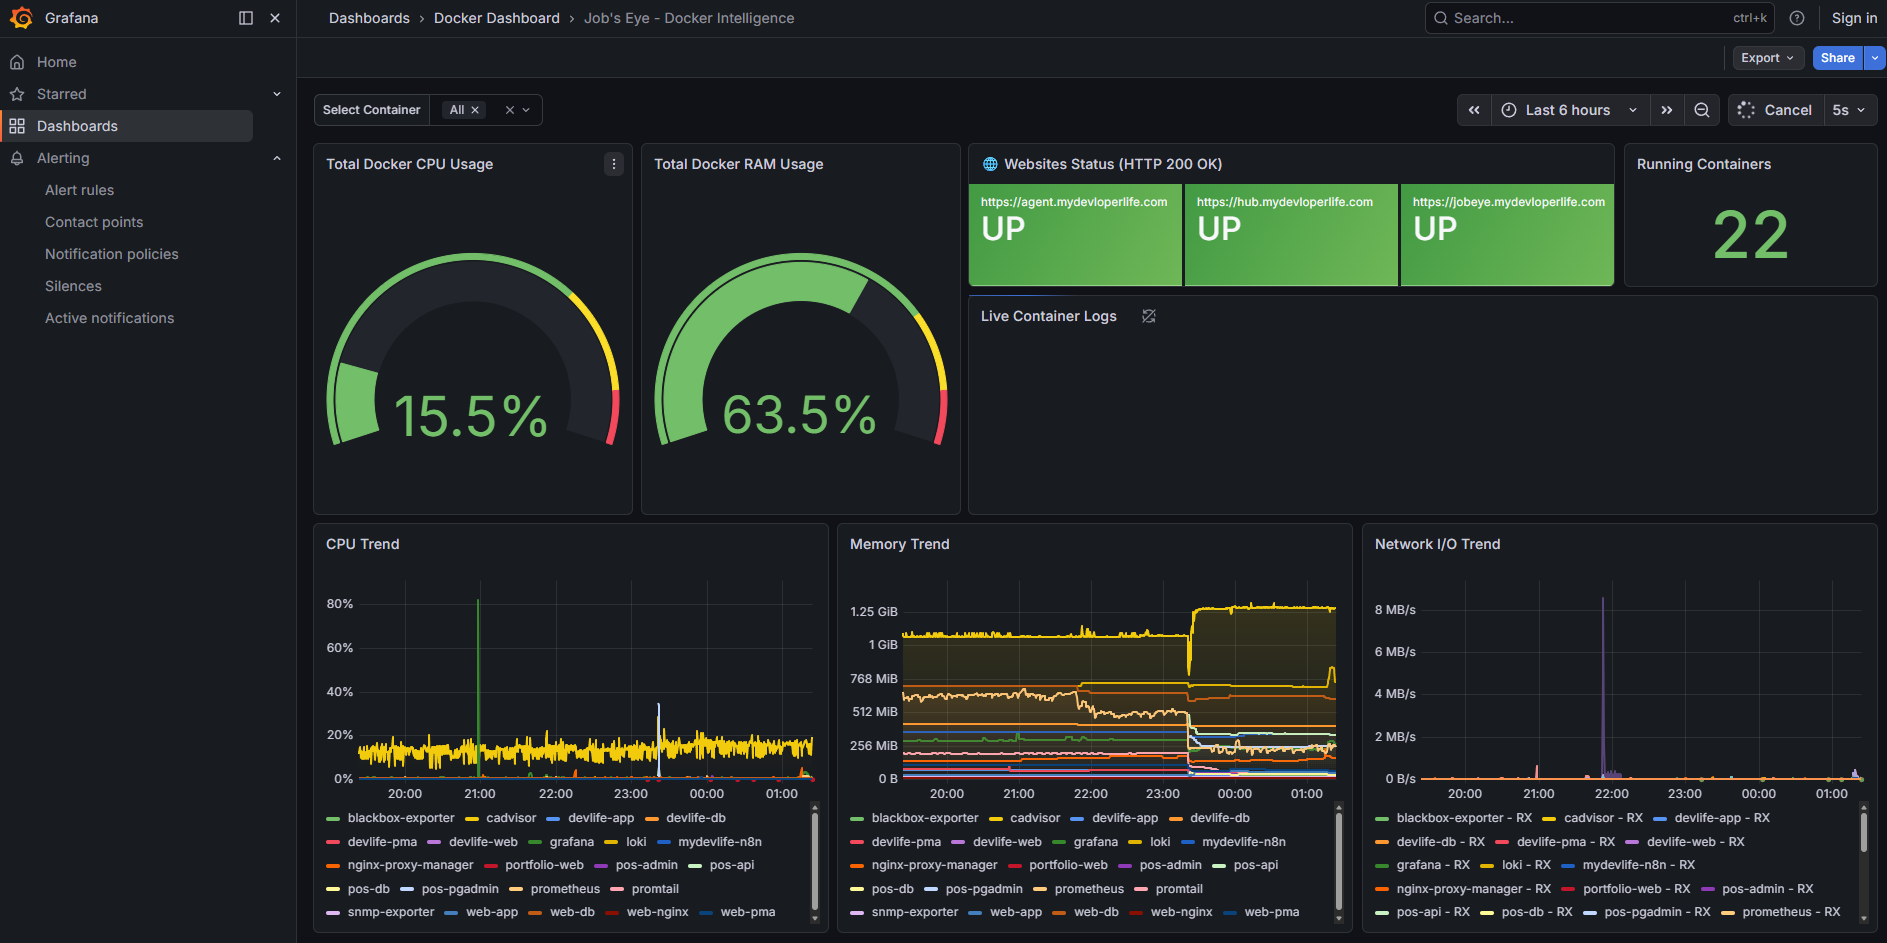The height and width of the screenshot is (943, 1887).
Task: Click the Memory Trend panel title
Action: click(900, 544)
